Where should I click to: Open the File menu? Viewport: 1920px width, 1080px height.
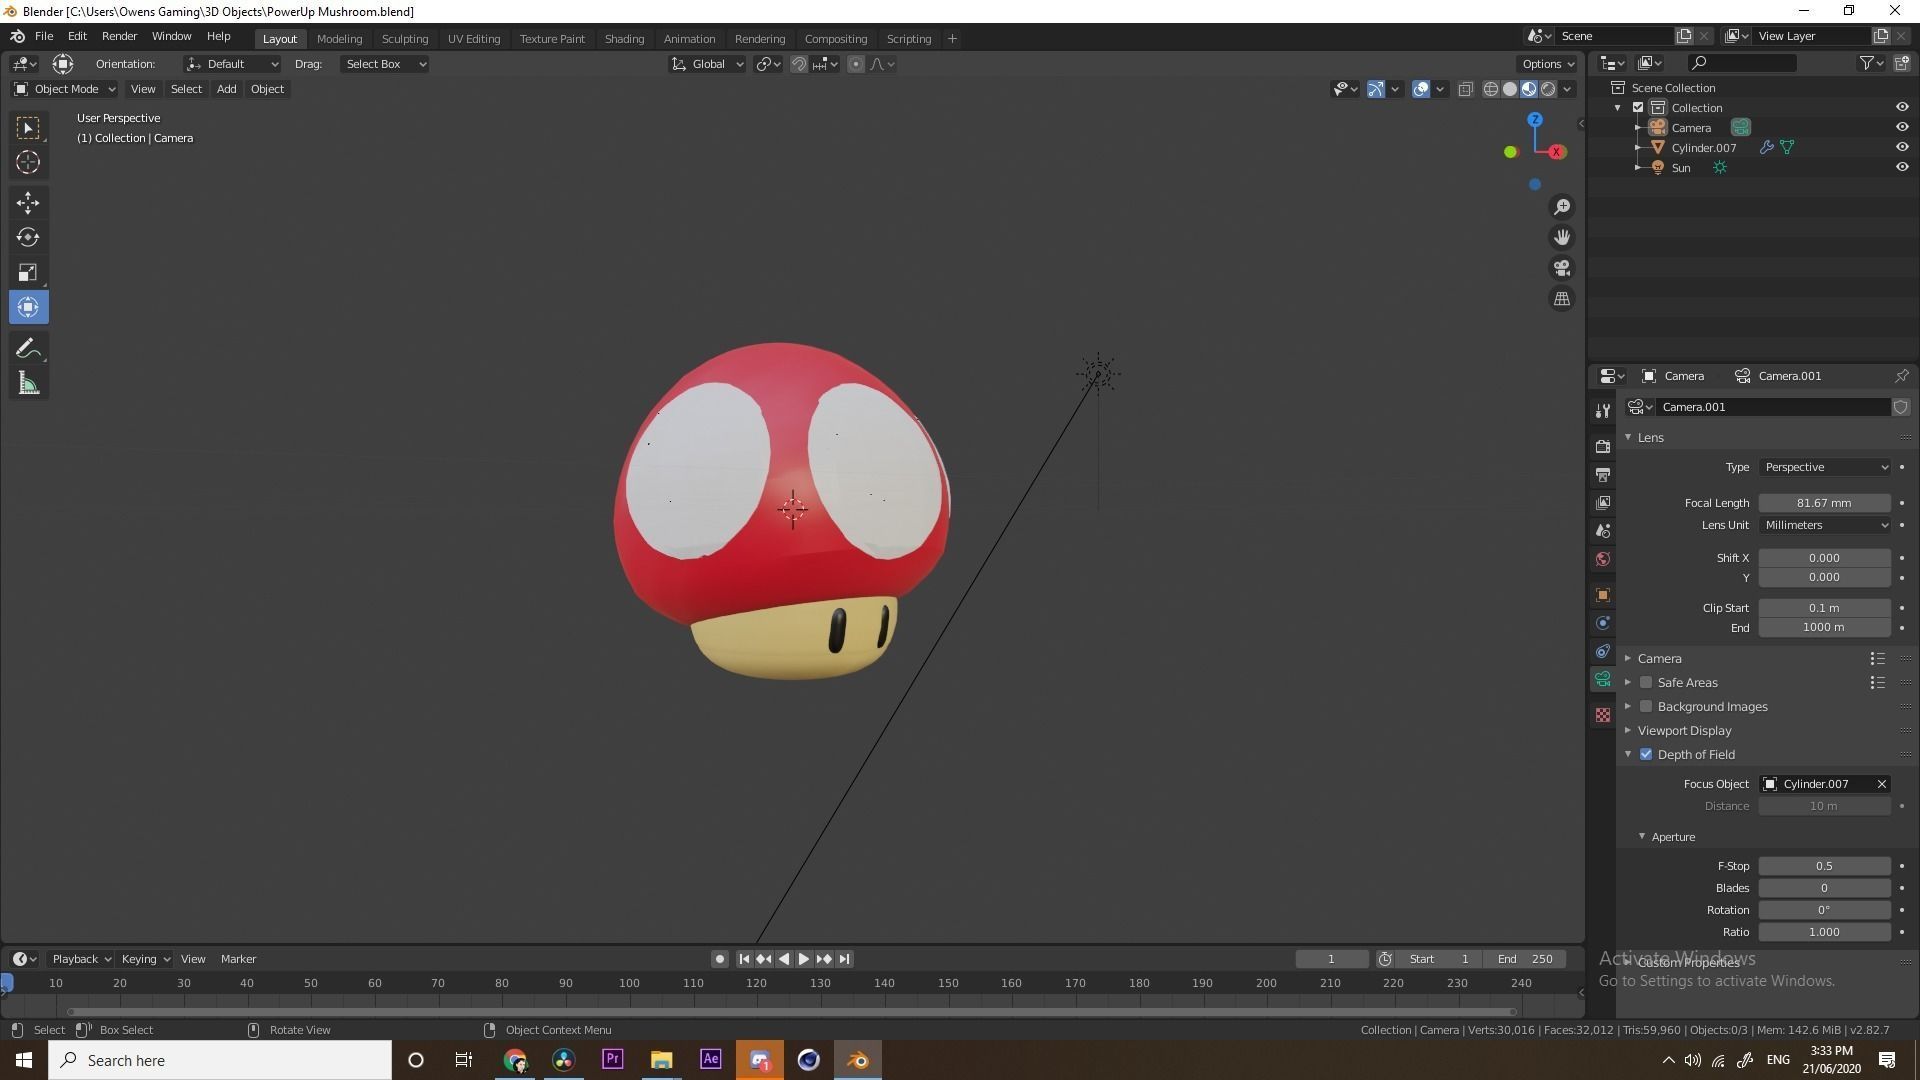click(x=44, y=36)
